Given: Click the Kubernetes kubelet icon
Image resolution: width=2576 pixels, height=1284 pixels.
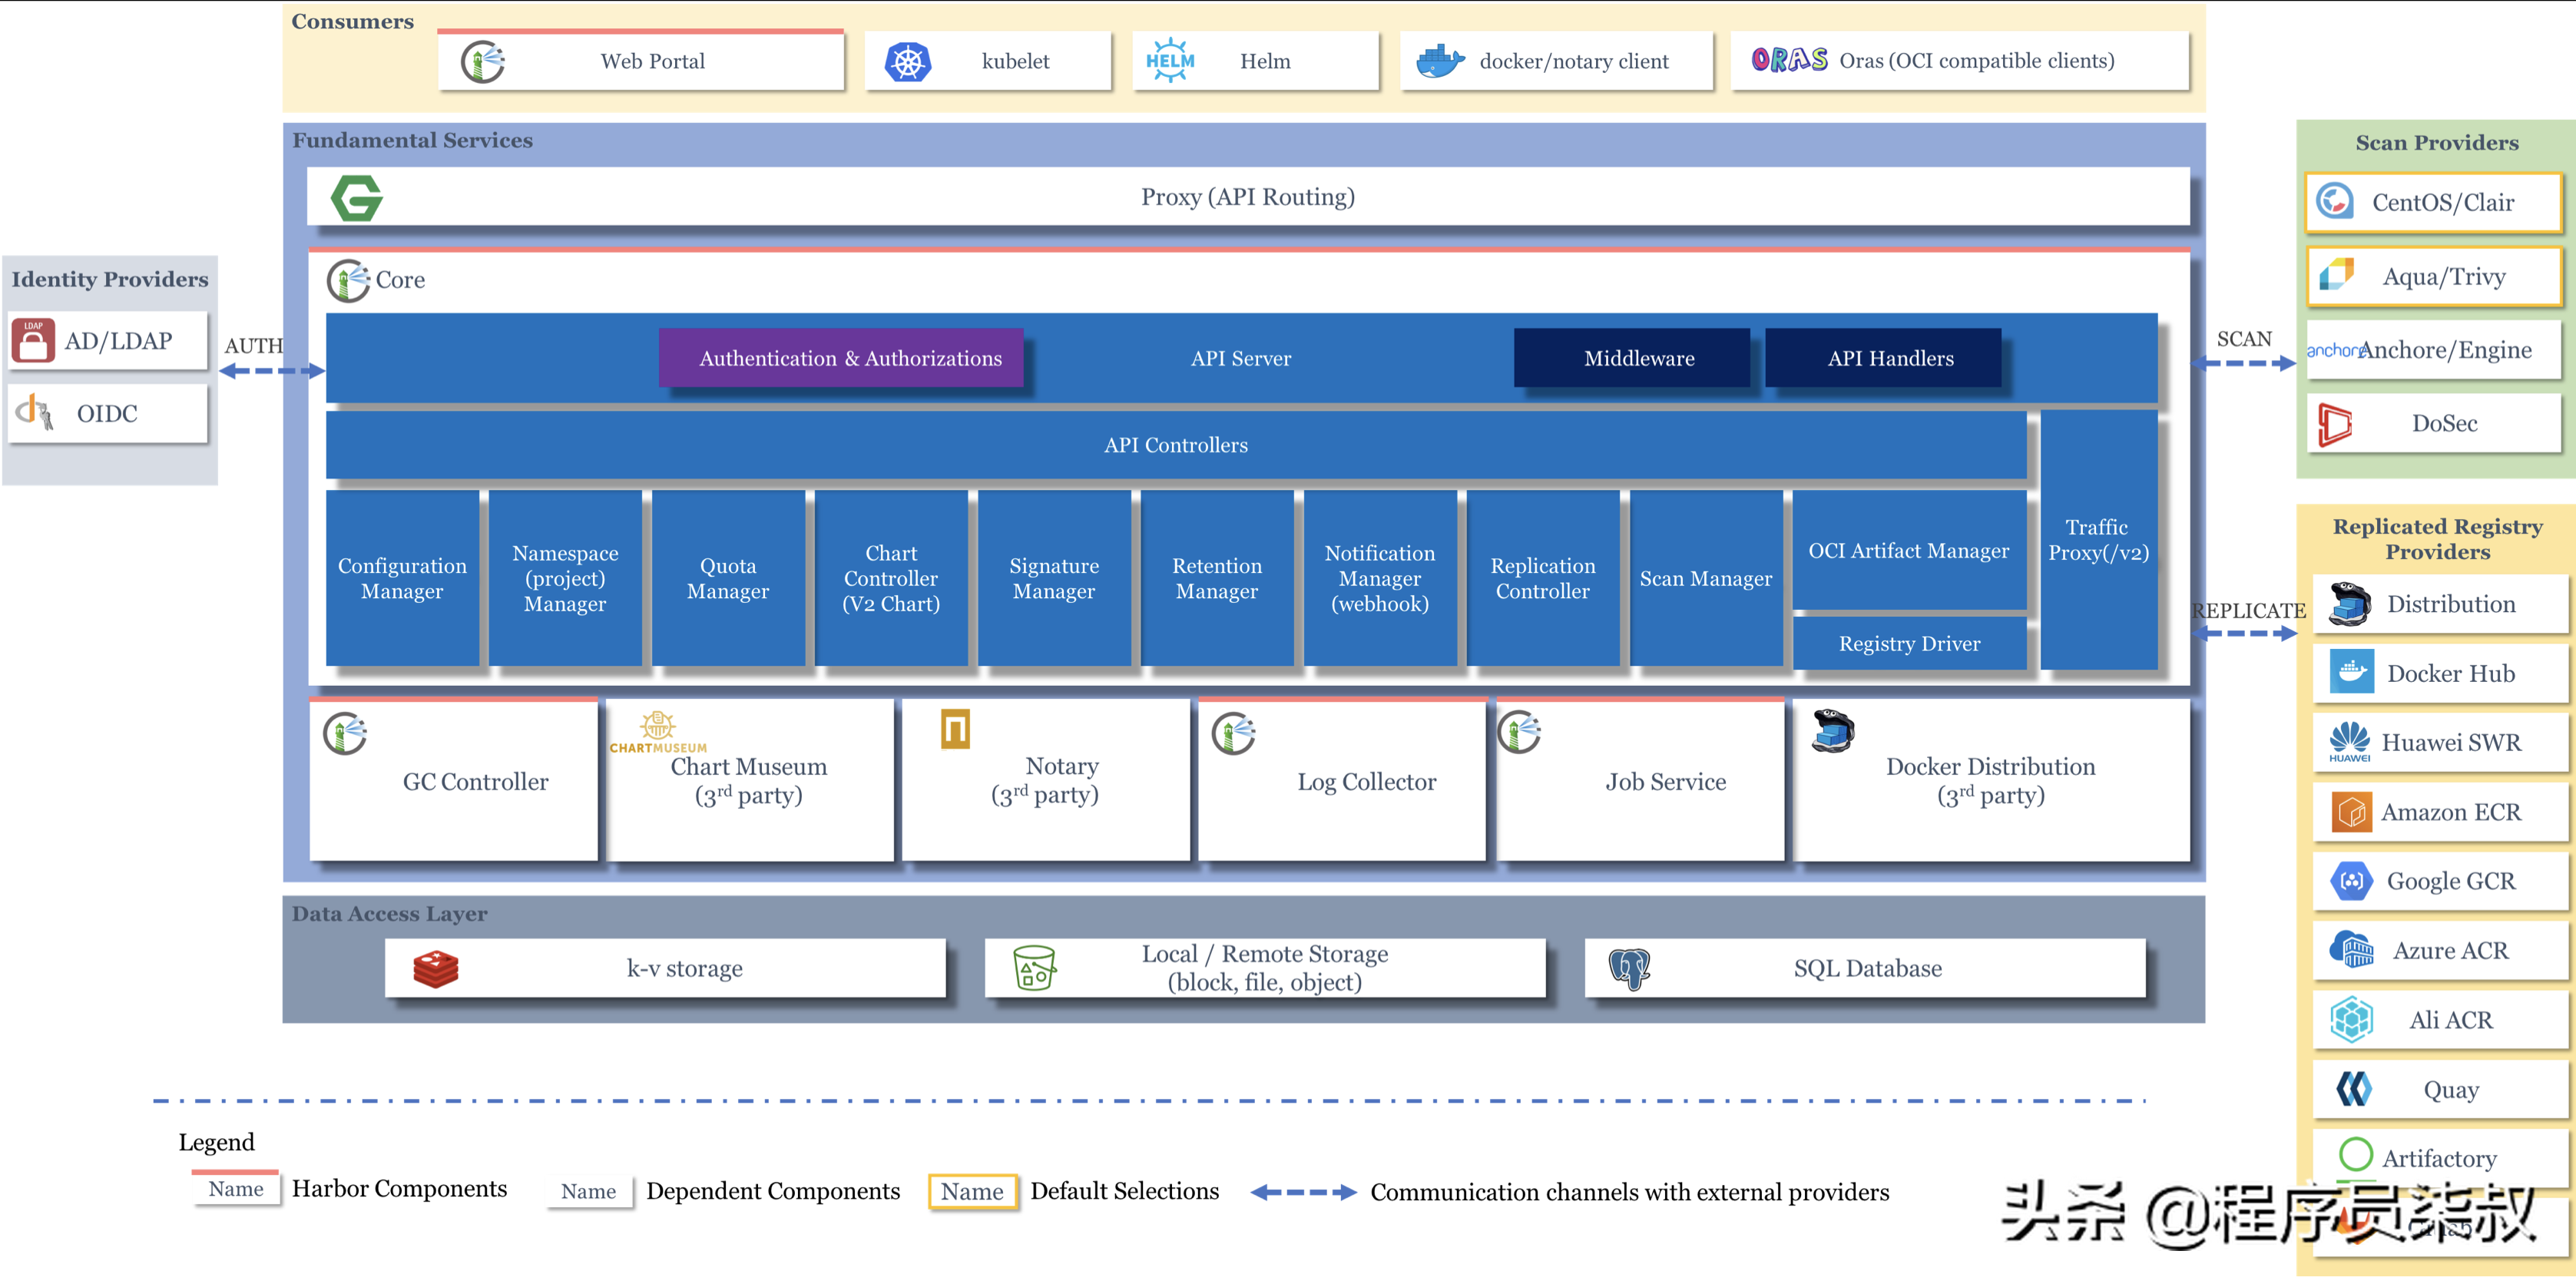Looking at the screenshot, I should (x=908, y=60).
